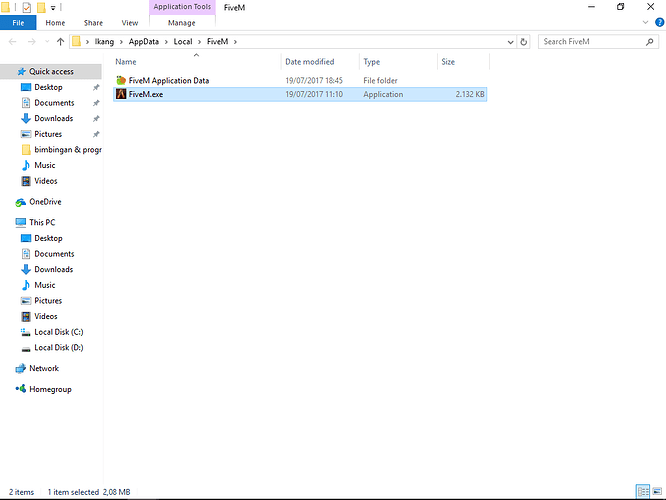This screenshot has height=500, width=666.
Task: Click the New folder quick access icon
Action: [41, 7]
